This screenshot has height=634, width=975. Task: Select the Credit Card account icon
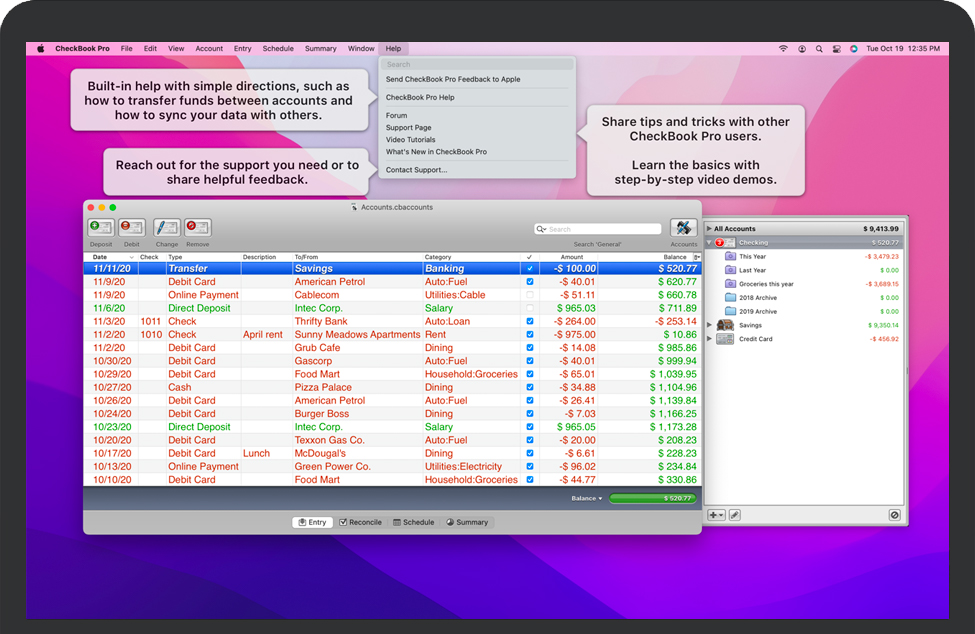[x=725, y=339]
